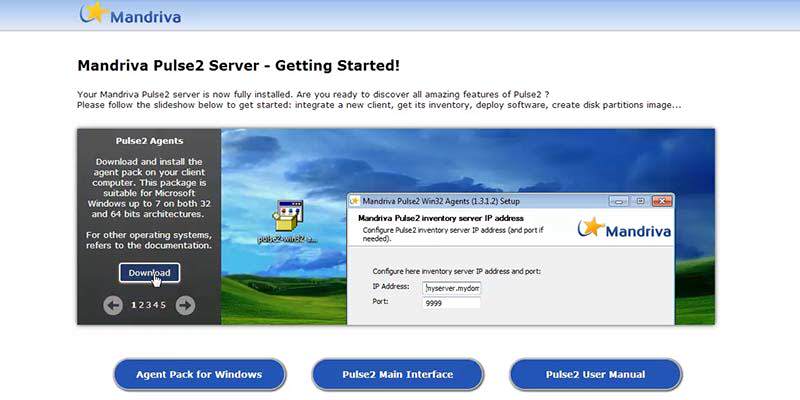This screenshot has height=400, width=800.
Task: Click the 'Mandriva Pulse2 Server - Getting Started!' heading
Action: coord(239,66)
